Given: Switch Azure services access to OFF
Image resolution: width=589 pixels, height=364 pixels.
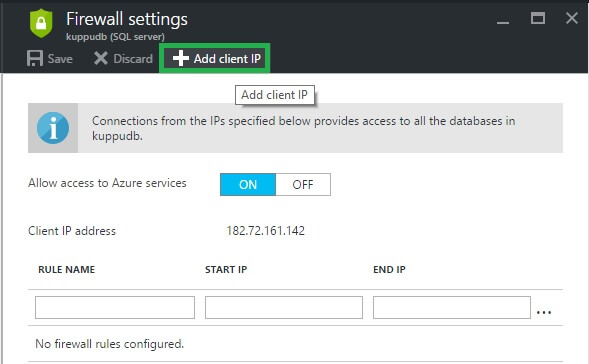Looking at the screenshot, I should click(303, 184).
